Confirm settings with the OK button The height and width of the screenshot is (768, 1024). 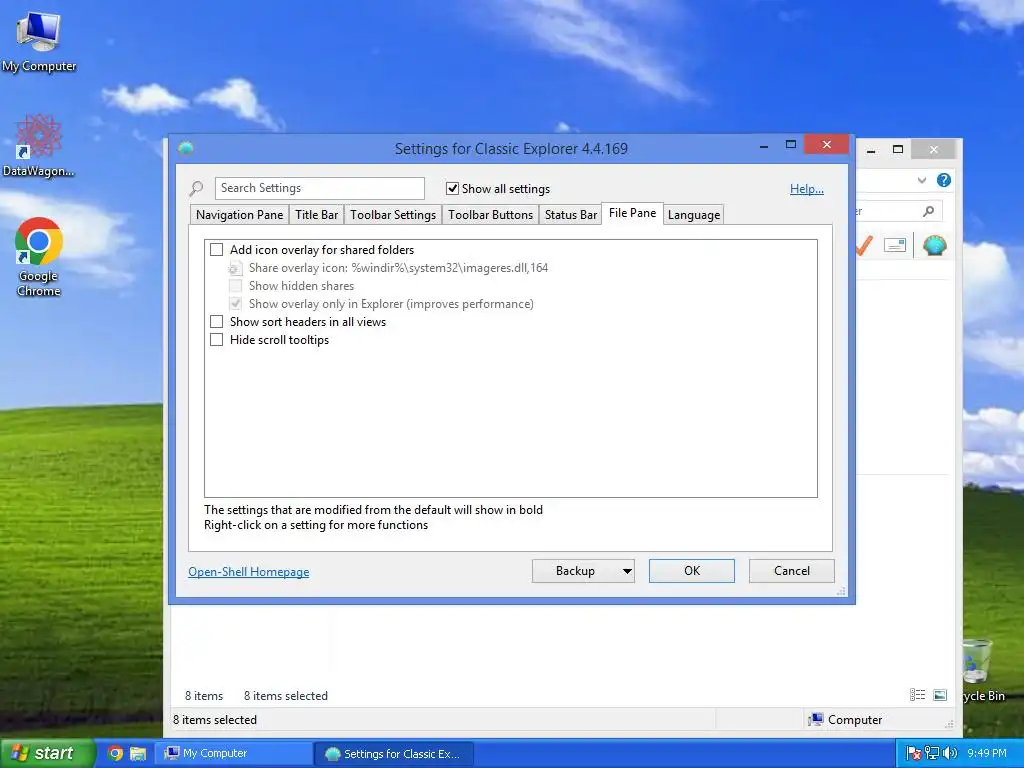tap(692, 571)
